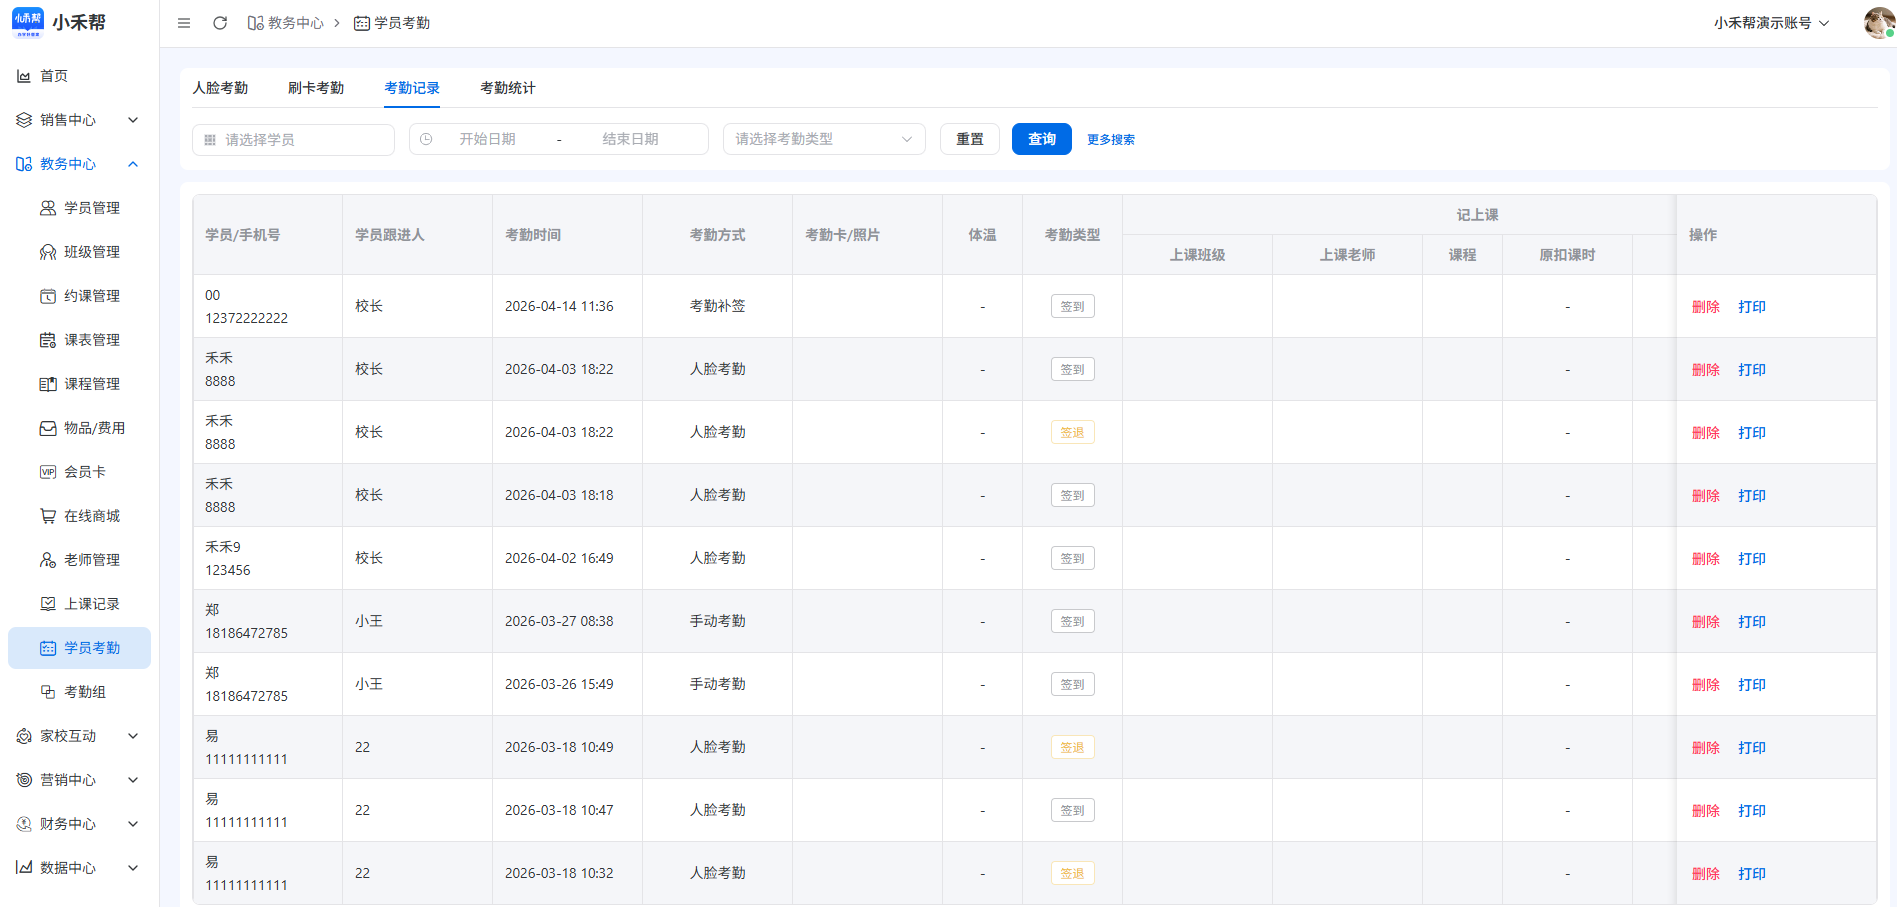Open 学员管理 in the sidebar

coord(91,208)
